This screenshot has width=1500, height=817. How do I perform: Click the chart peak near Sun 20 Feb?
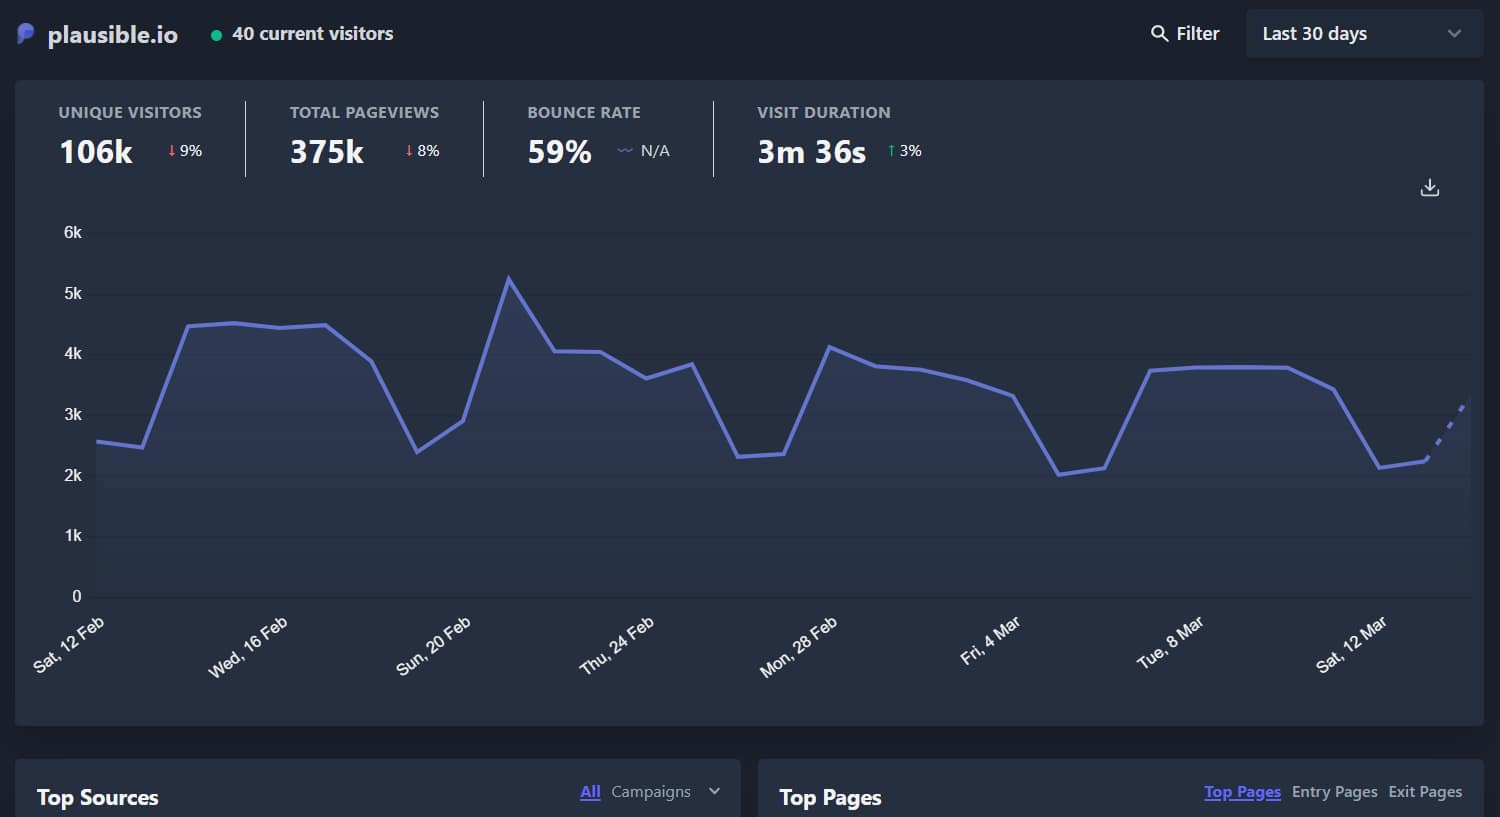pyautogui.click(x=509, y=278)
